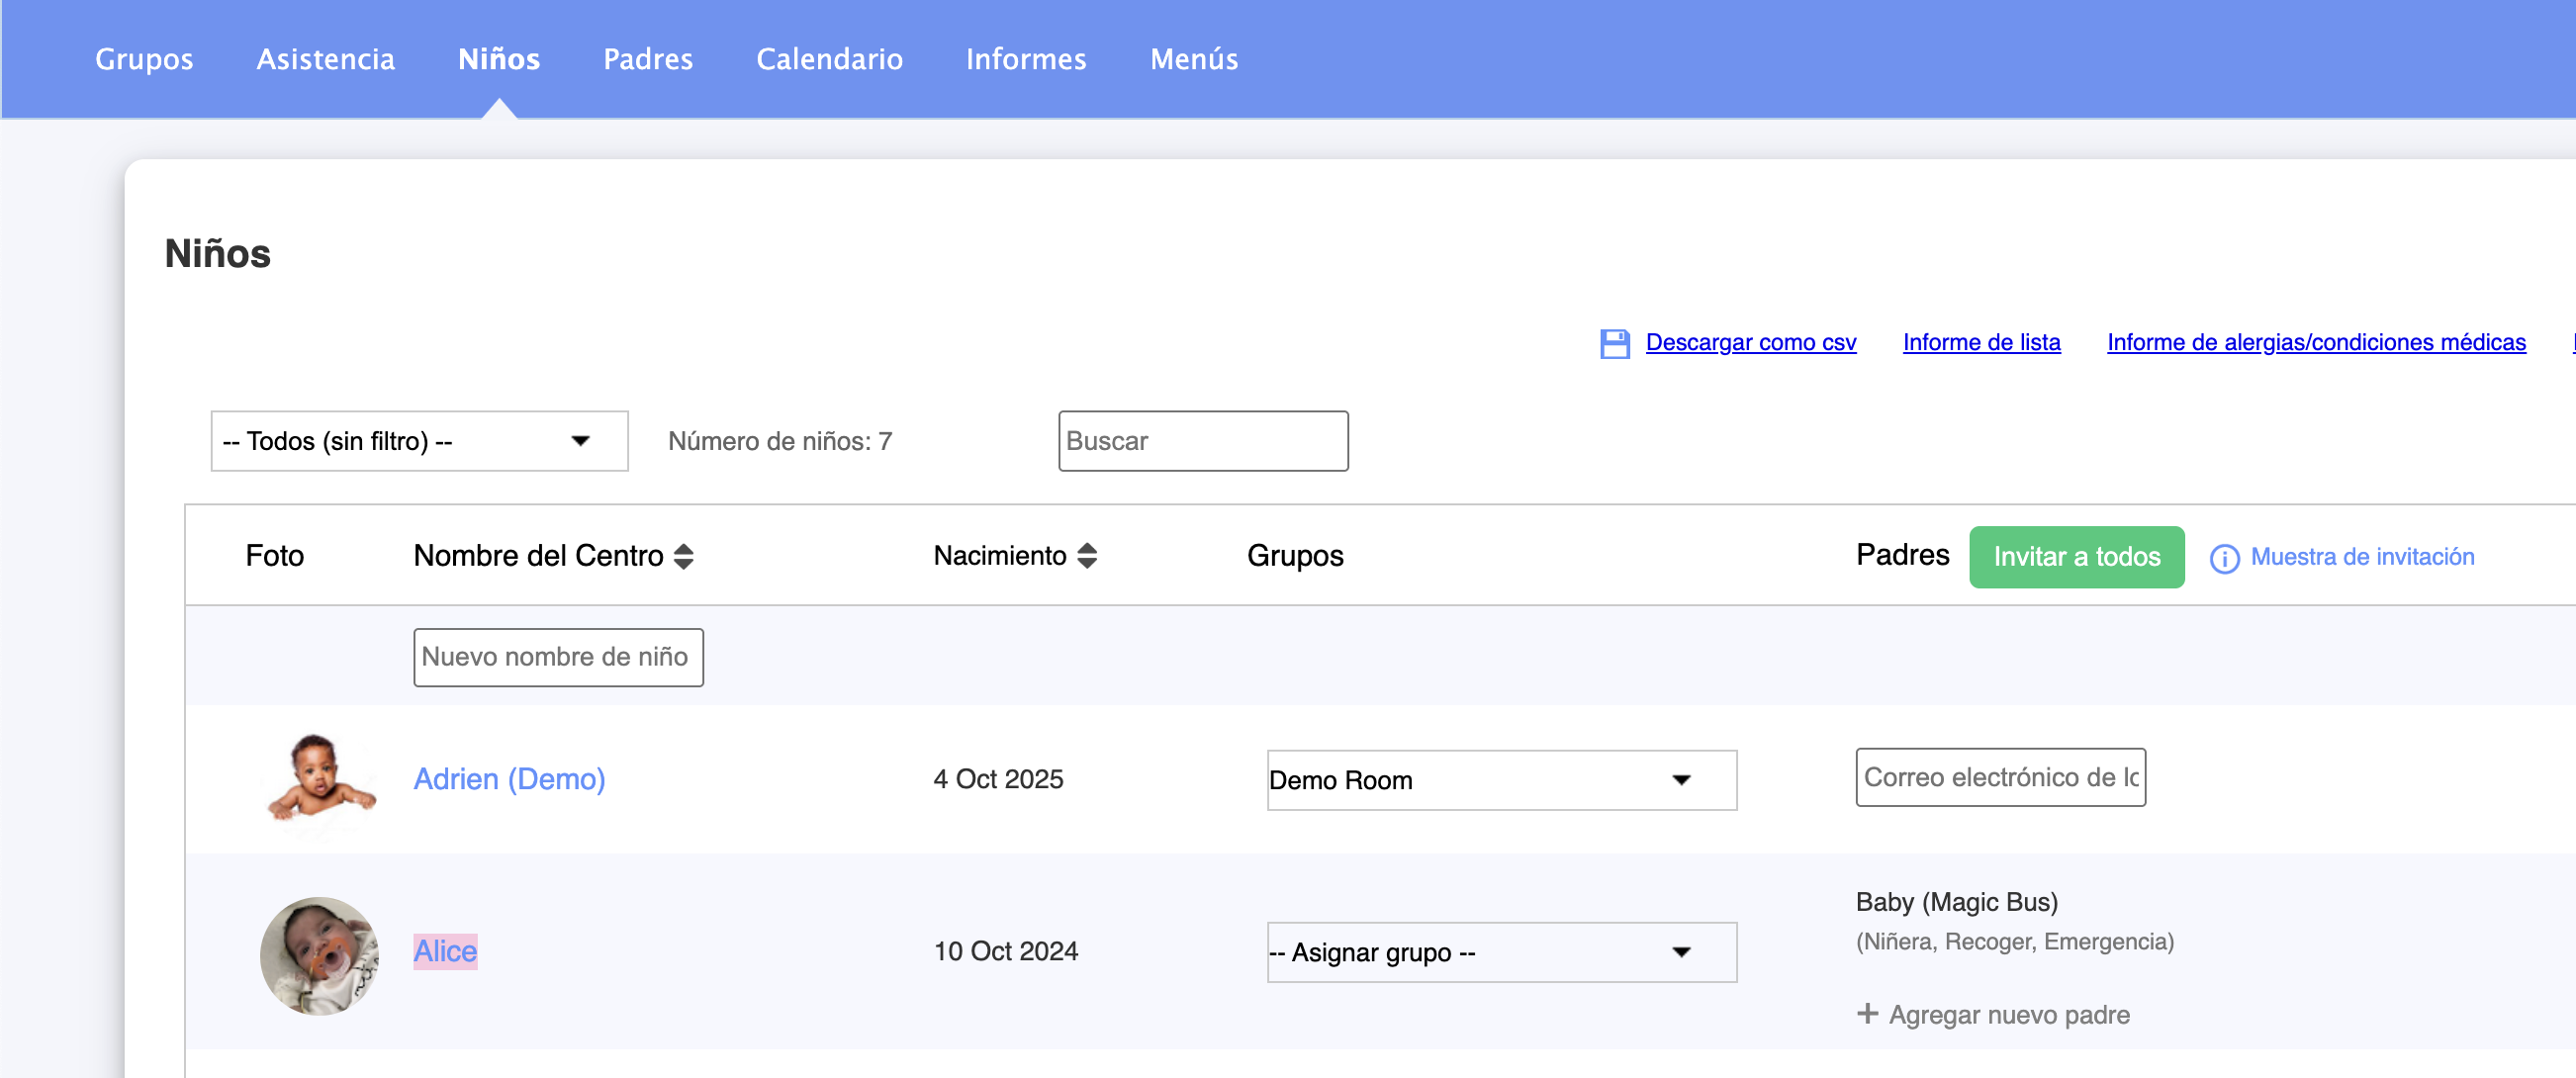Switch to the Asistencia tab
This screenshot has width=2576, height=1078.
point(325,59)
